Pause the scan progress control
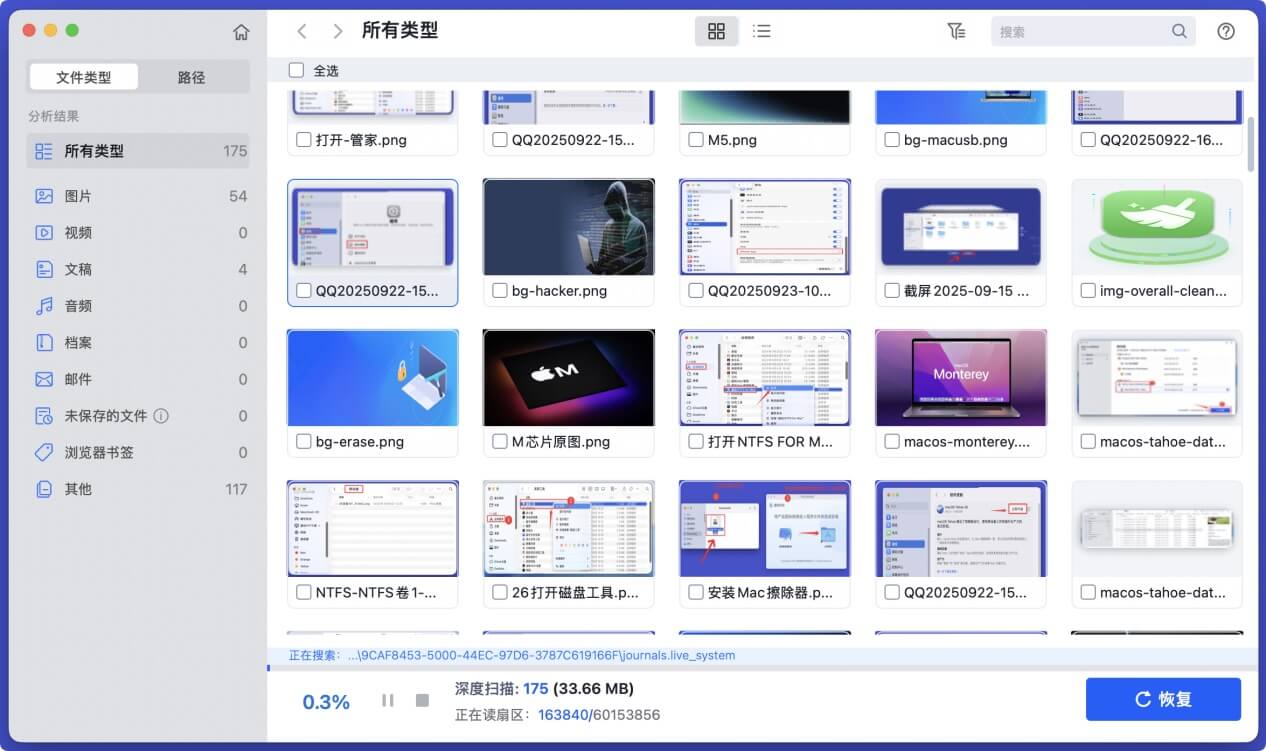The width and height of the screenshot is (1266, 751). [387, 700]
